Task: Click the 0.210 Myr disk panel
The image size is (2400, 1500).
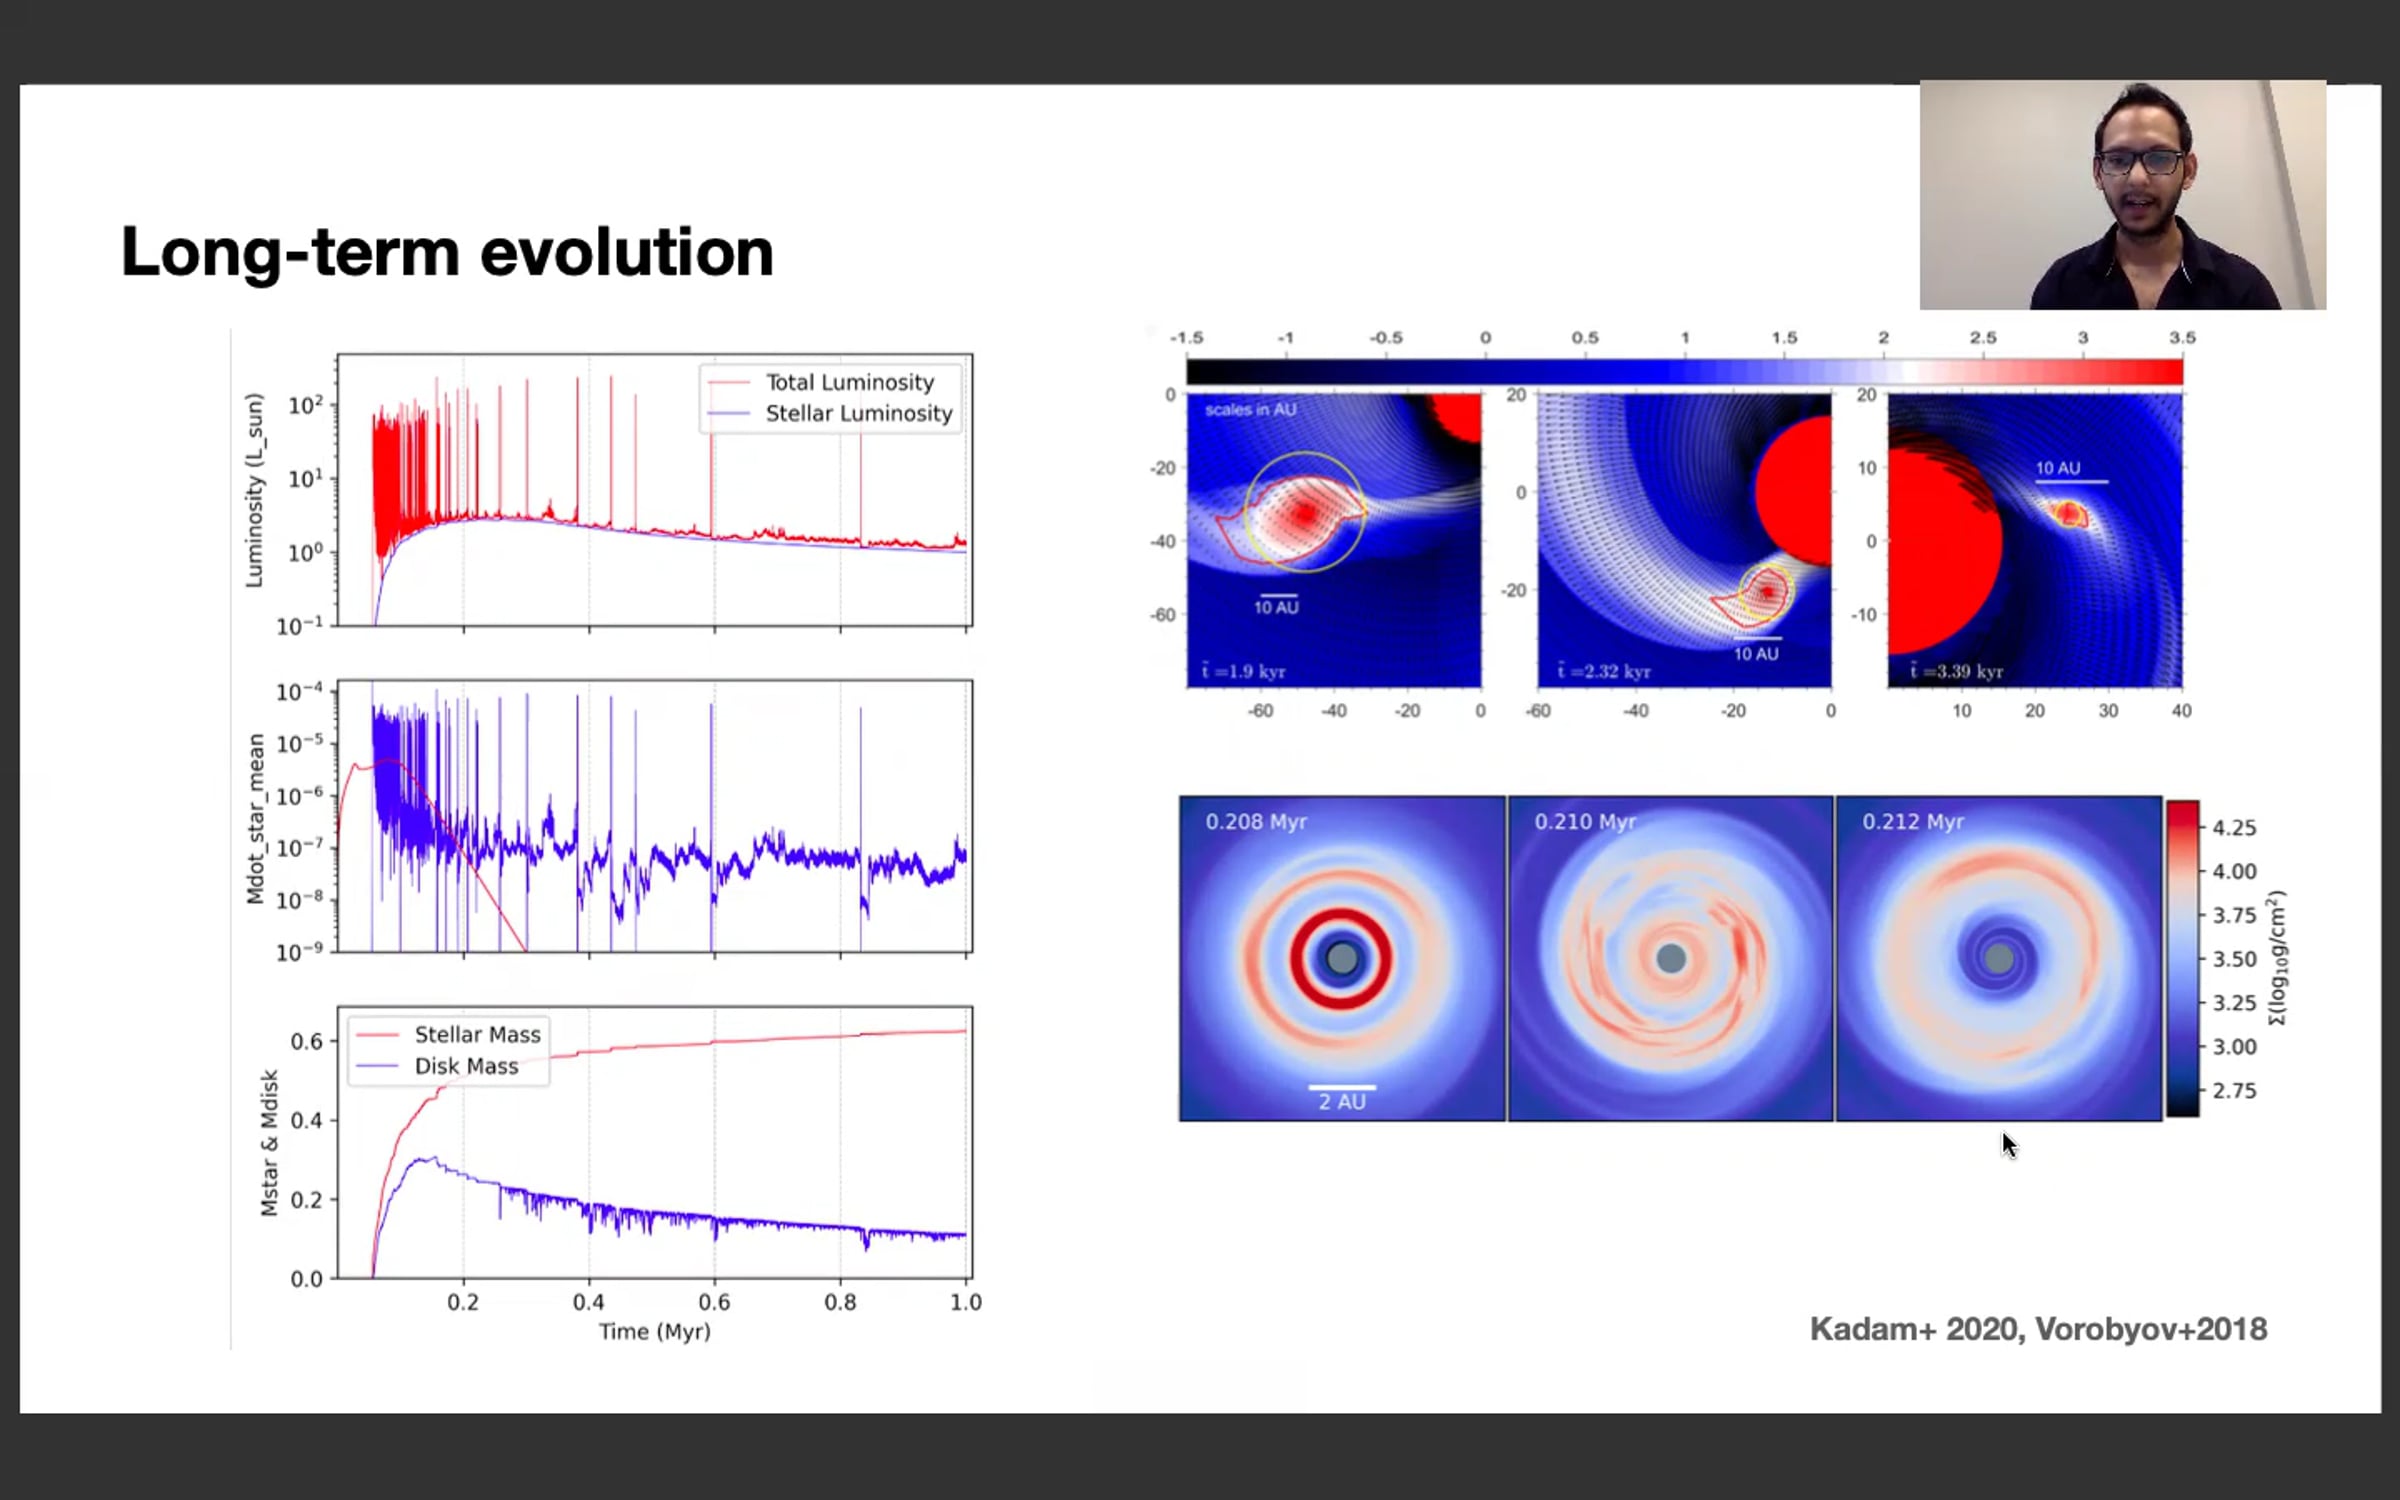Action: pyautogui.click(x=1670, y=958)
